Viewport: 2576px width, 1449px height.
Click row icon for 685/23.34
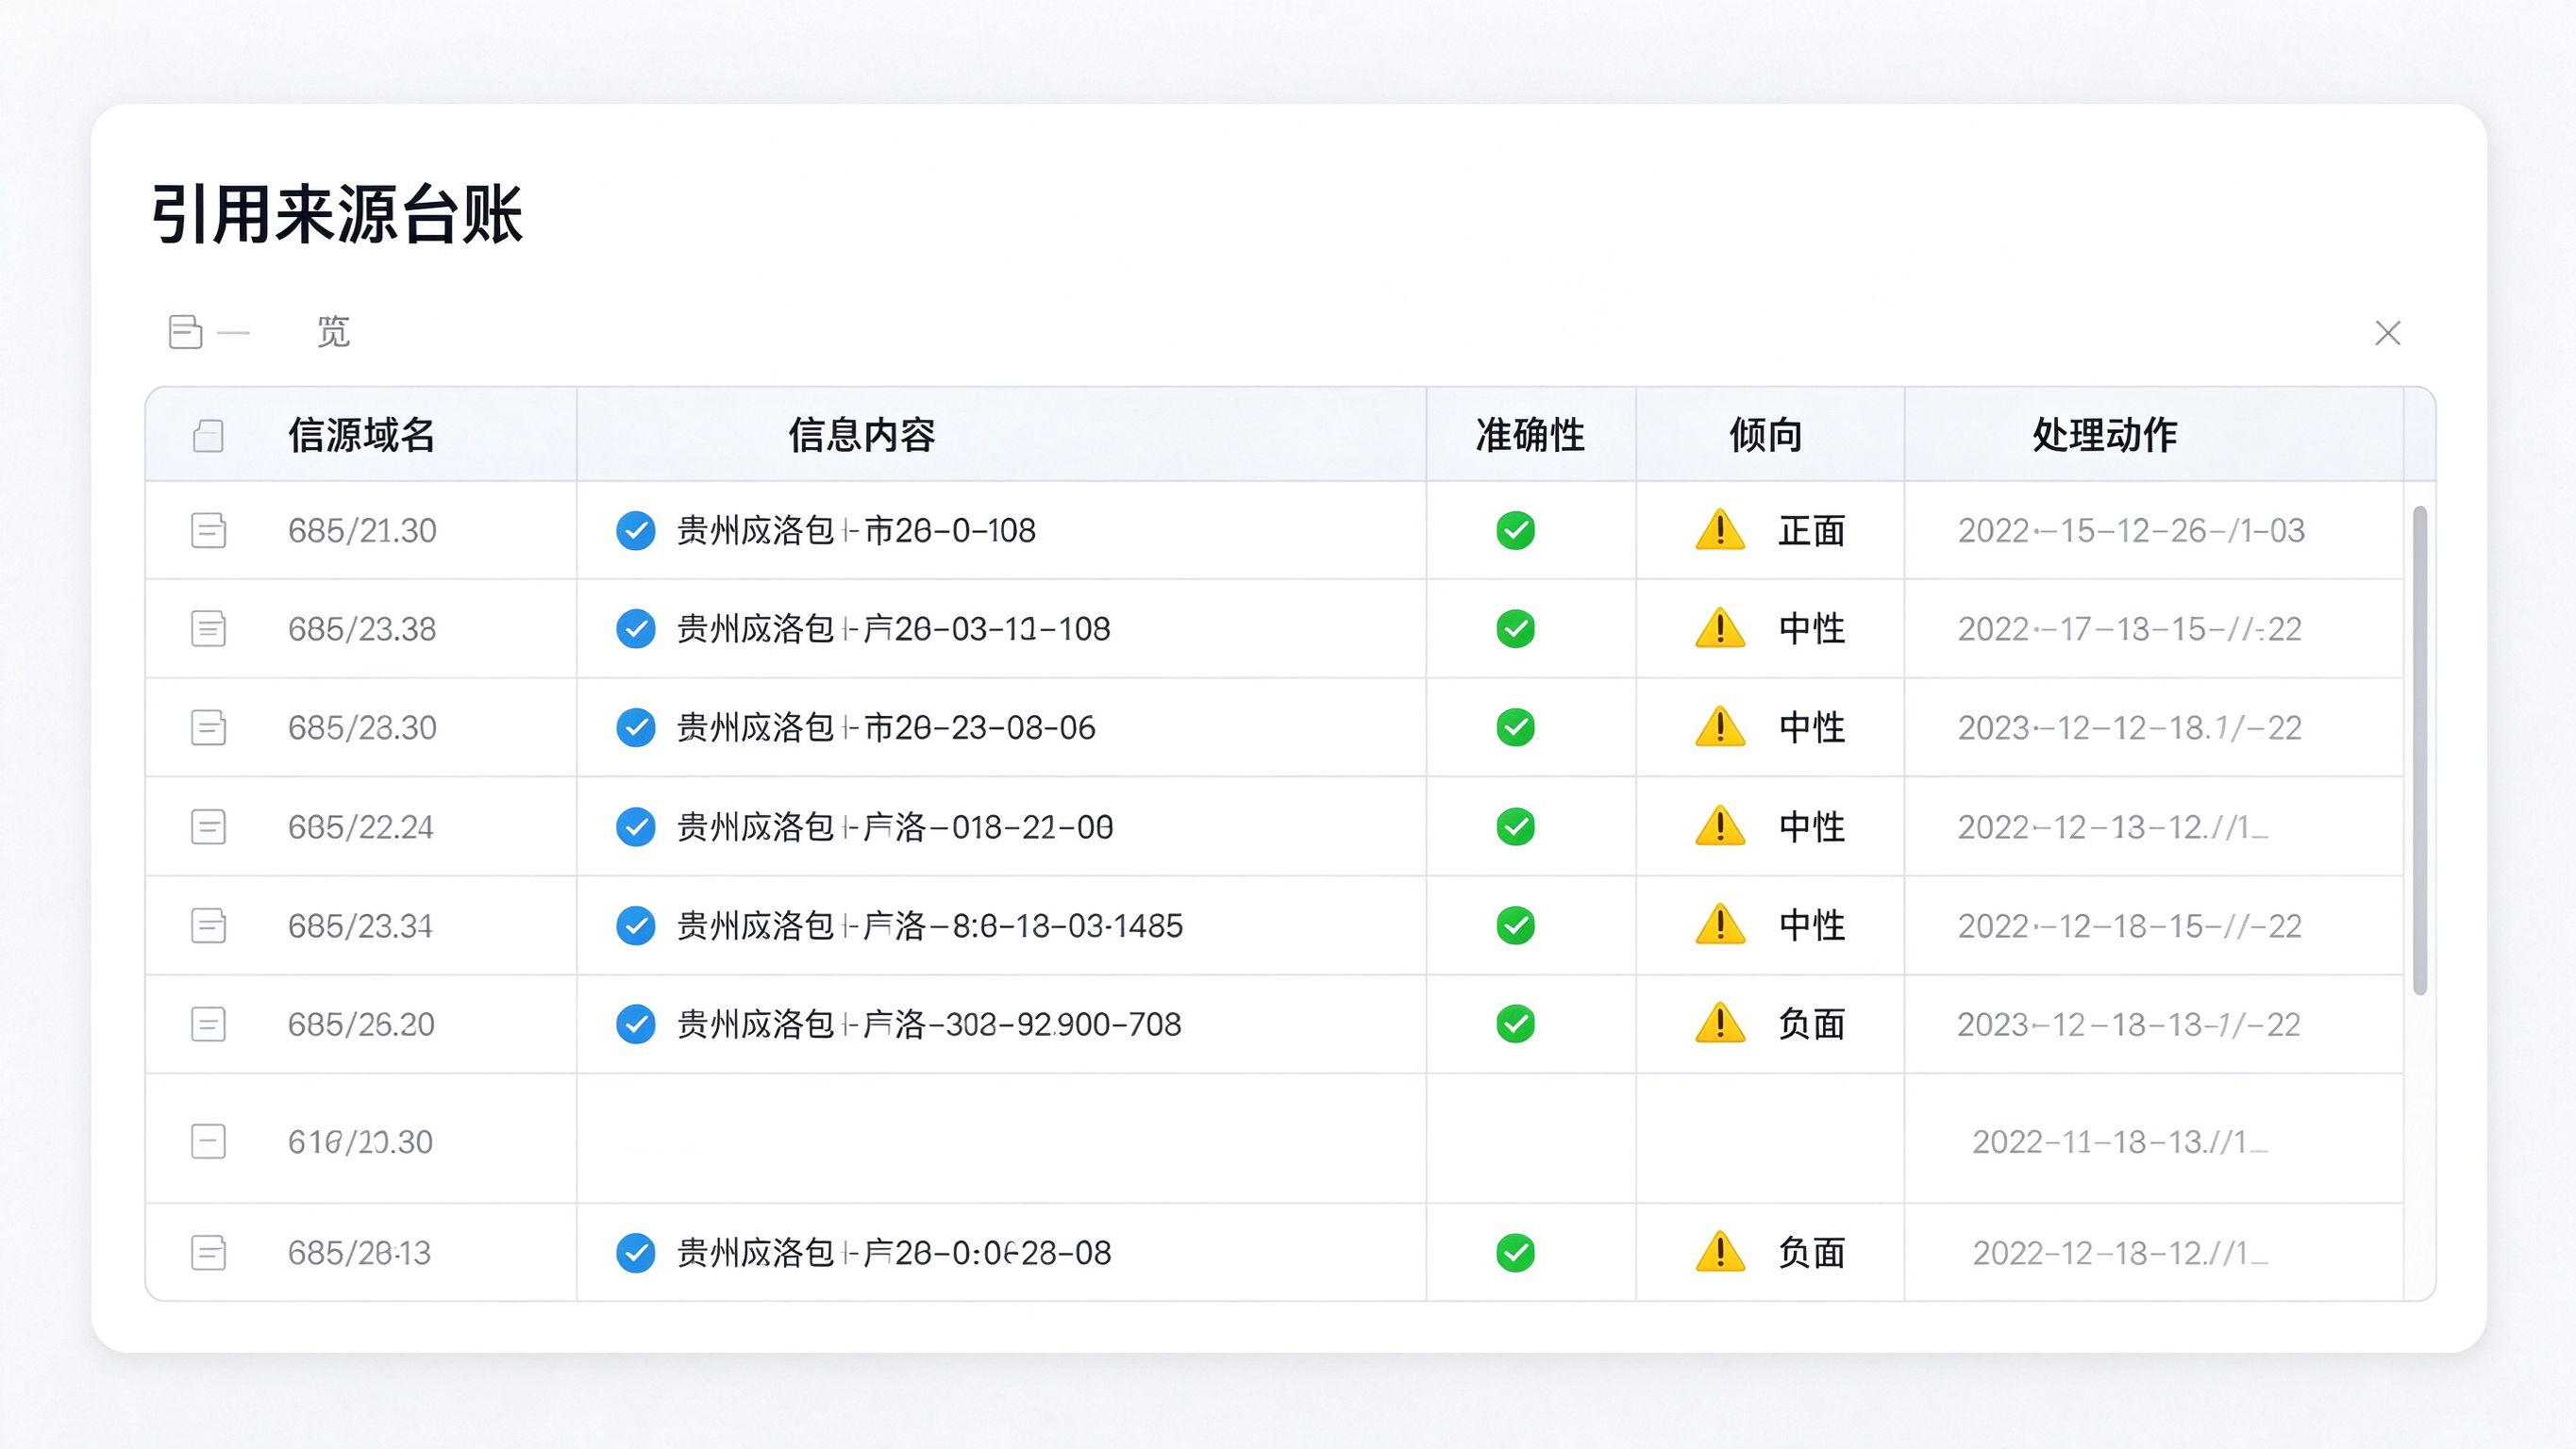208,925
